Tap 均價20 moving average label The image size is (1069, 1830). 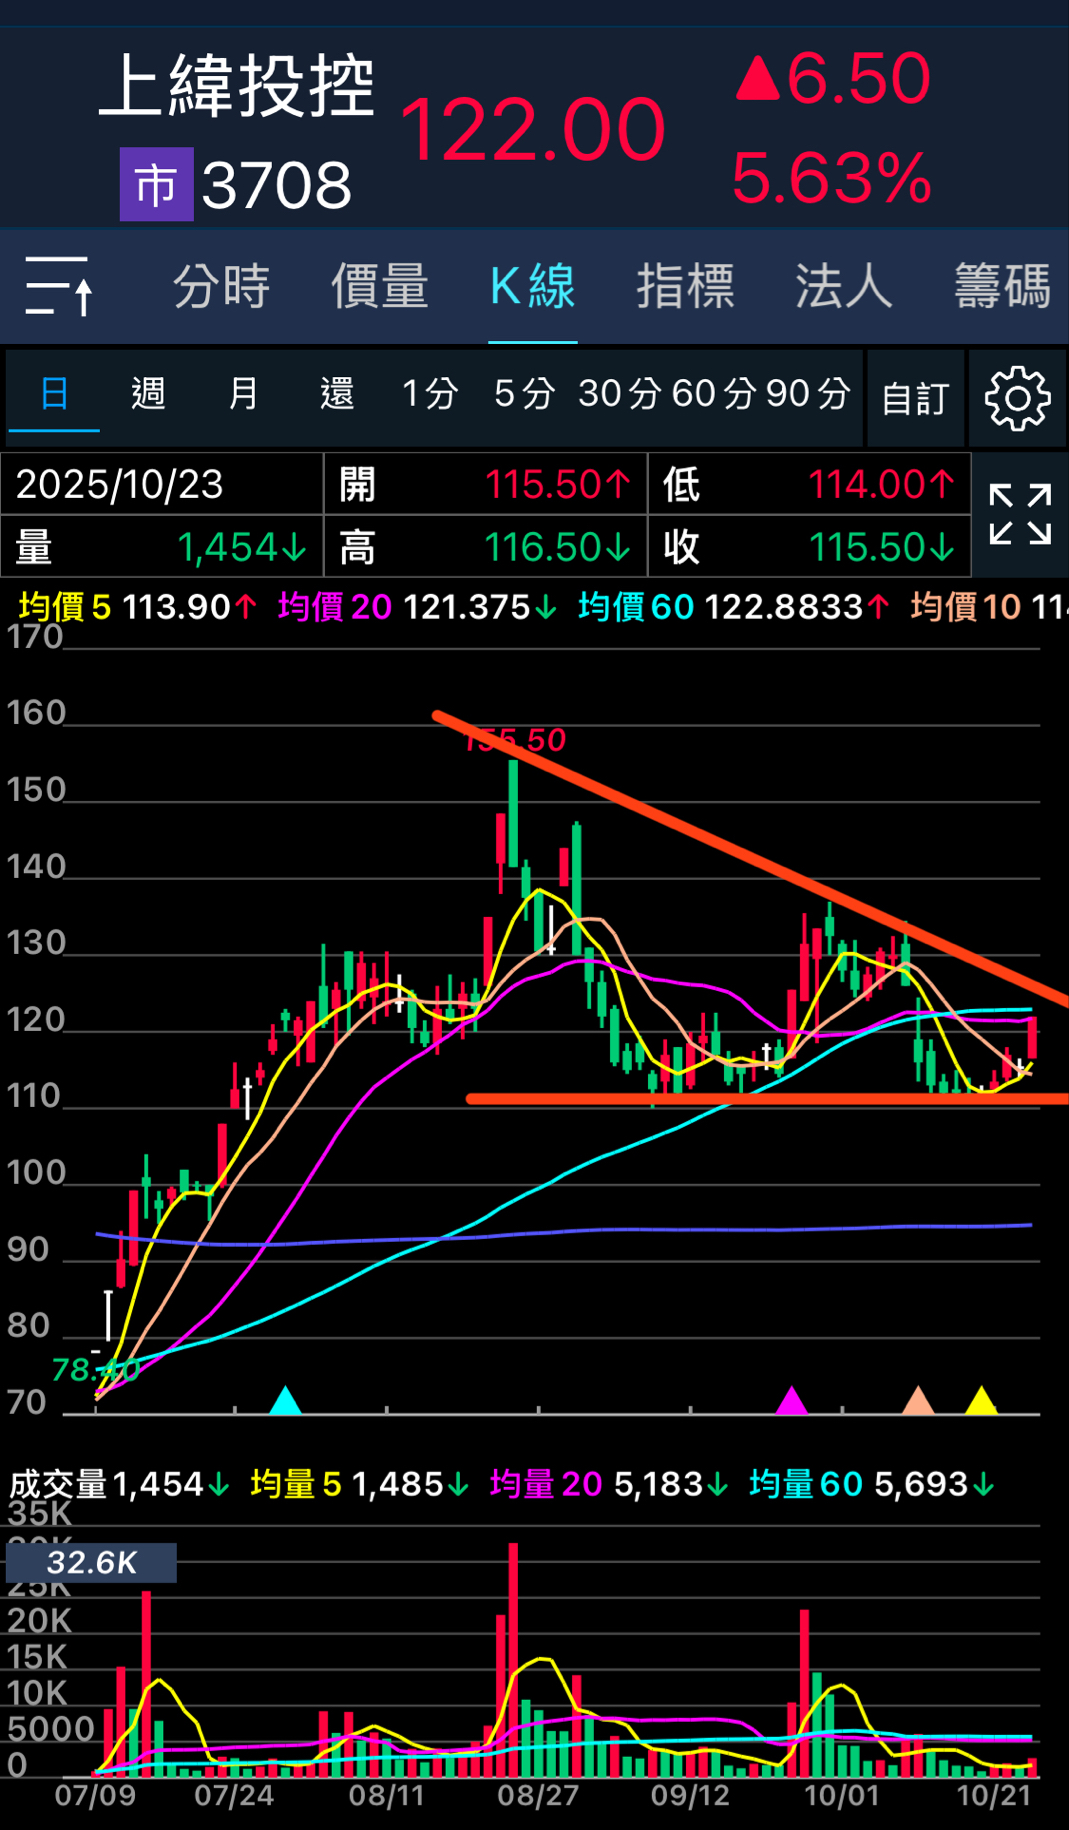pos(335,607)
